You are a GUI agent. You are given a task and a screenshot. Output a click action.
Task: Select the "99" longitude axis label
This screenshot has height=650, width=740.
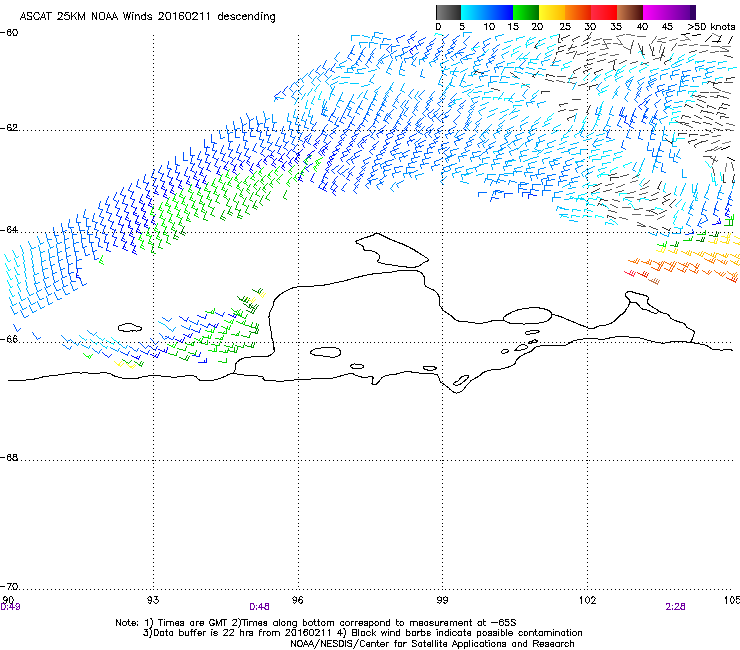pyautogui.click(x=442, y=600)
